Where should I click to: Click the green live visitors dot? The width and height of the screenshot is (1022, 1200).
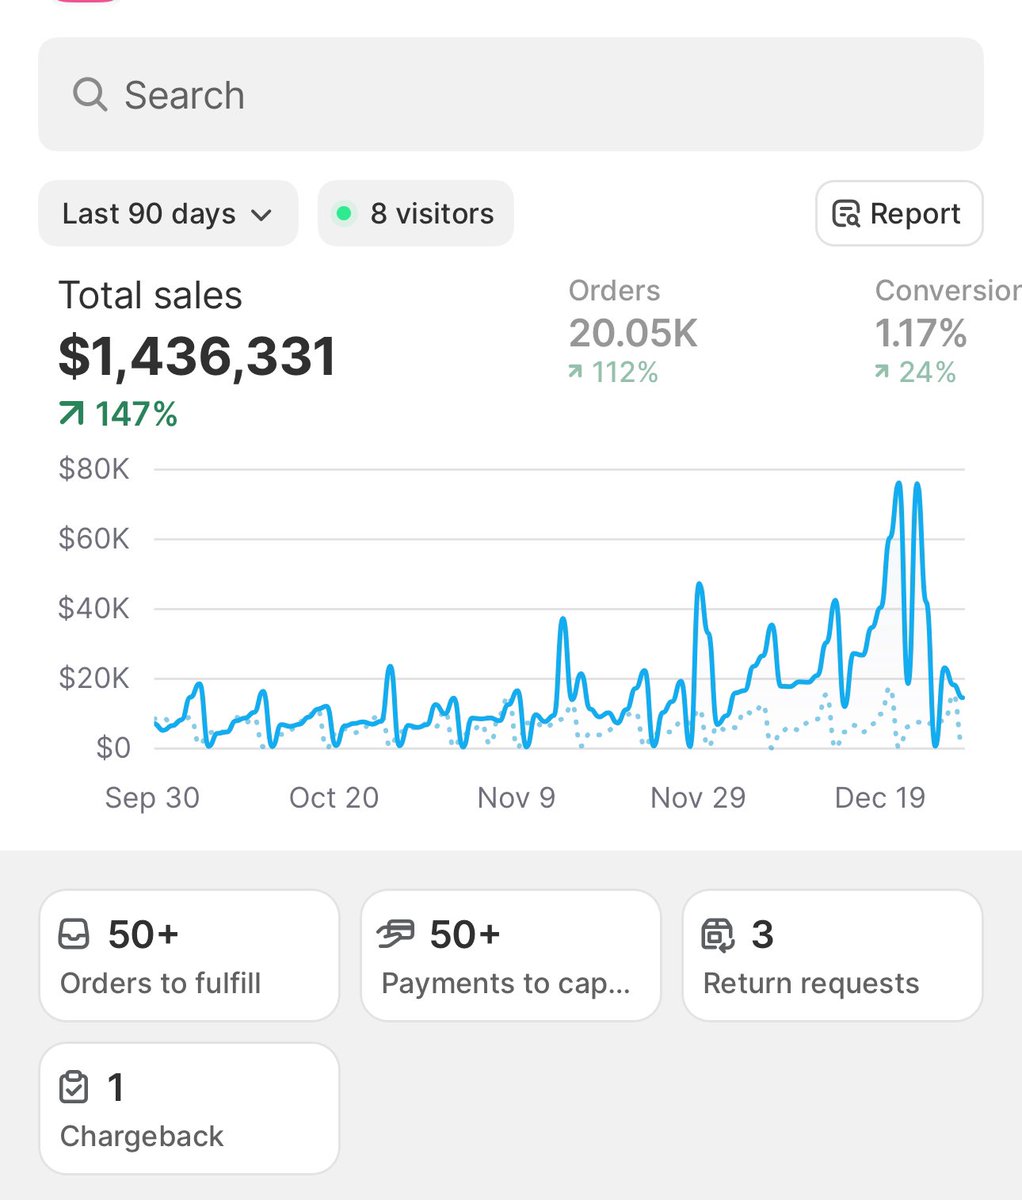pos(344,213)
